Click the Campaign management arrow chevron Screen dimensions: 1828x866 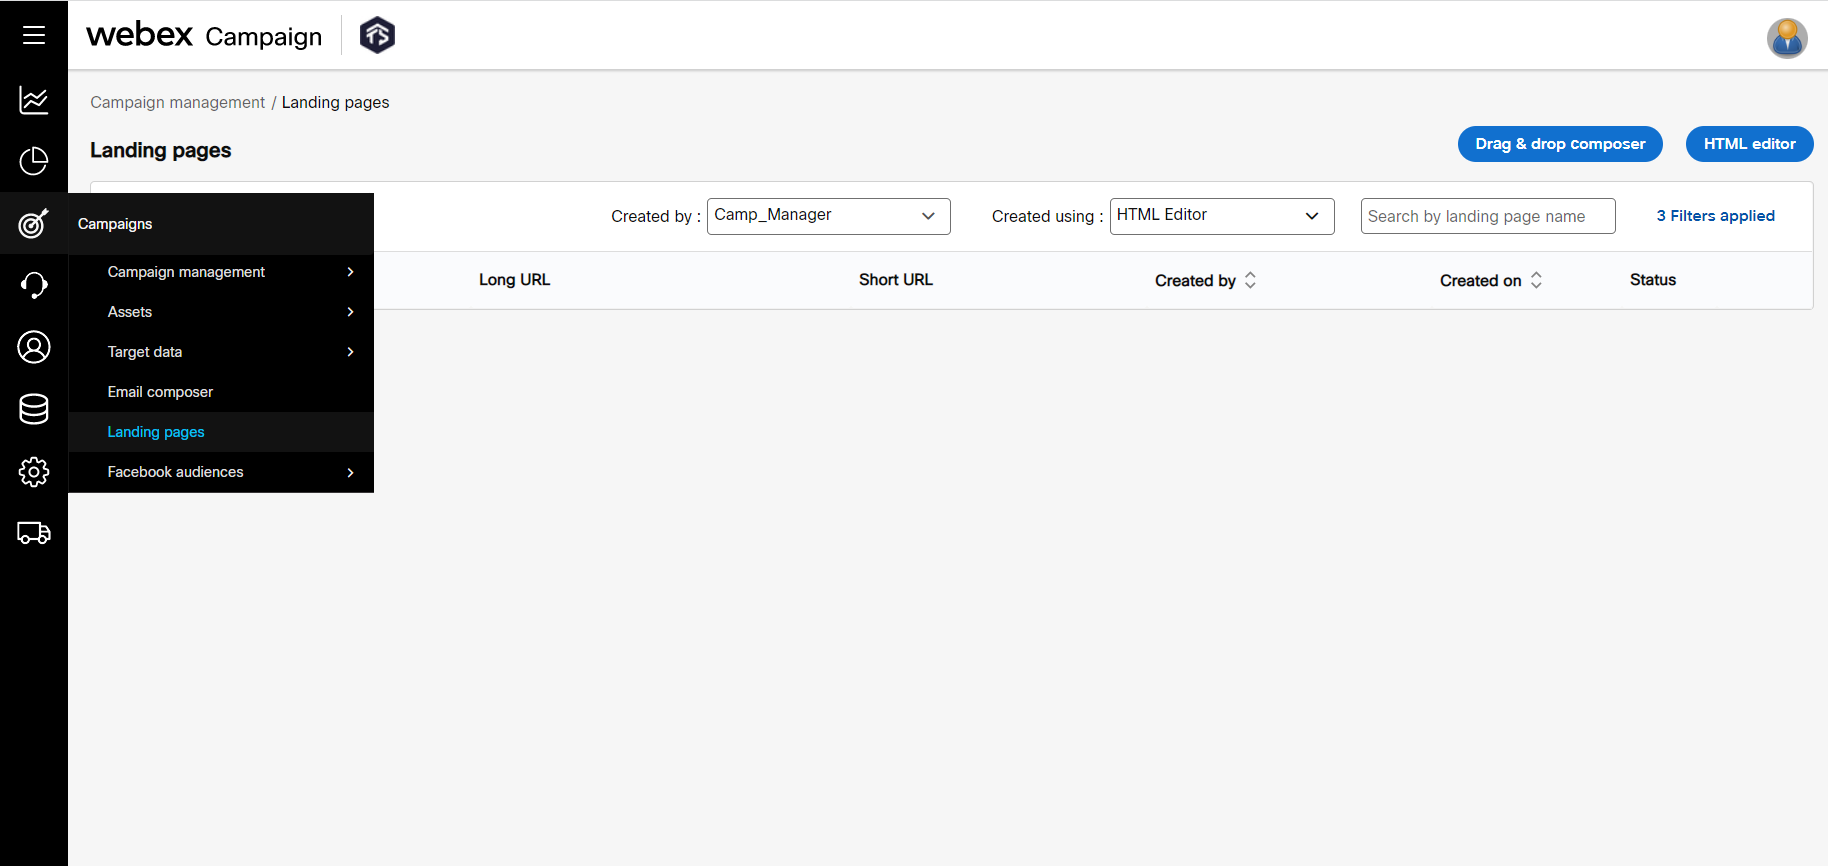coord(350,272)
